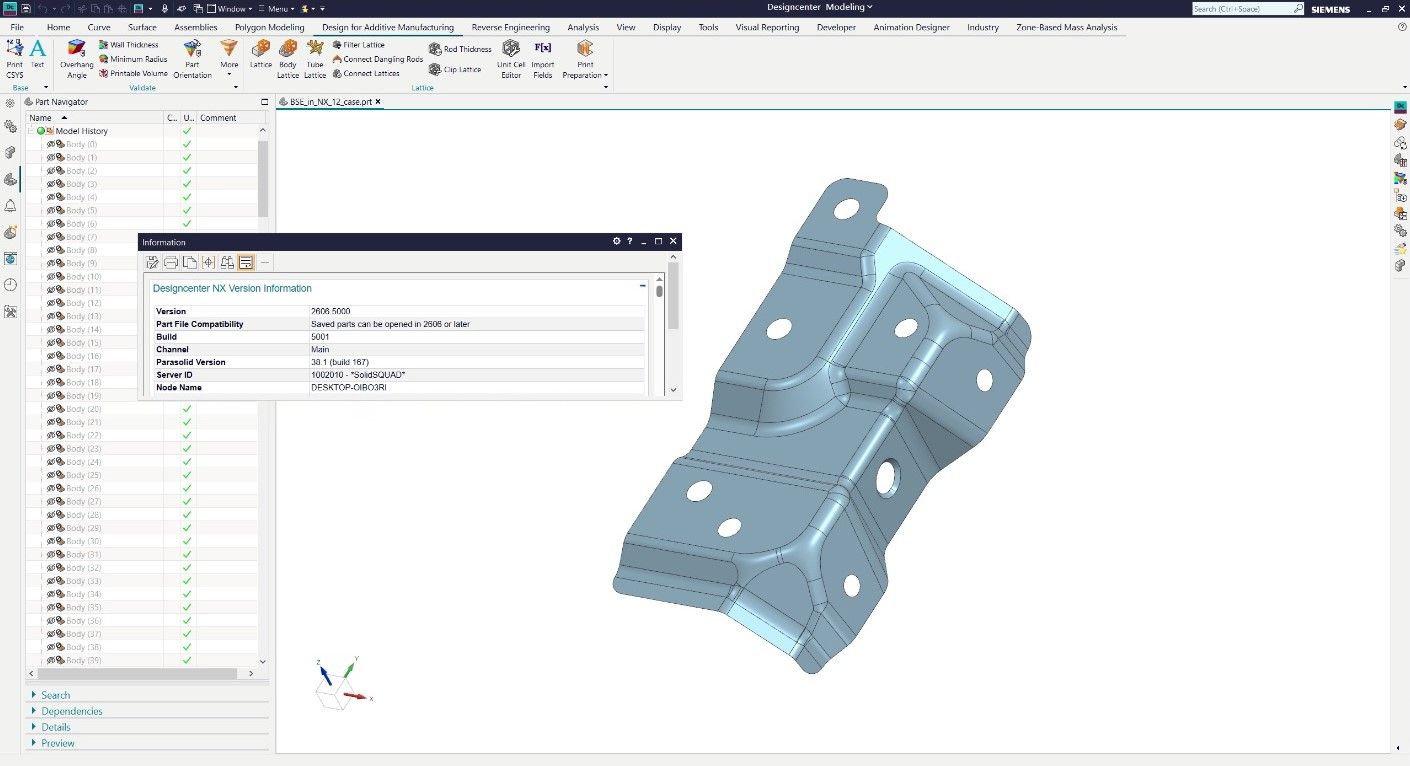The image size is (1410, 766).
Task: Select the Tube Lattice tool
Action: [315, 58]
